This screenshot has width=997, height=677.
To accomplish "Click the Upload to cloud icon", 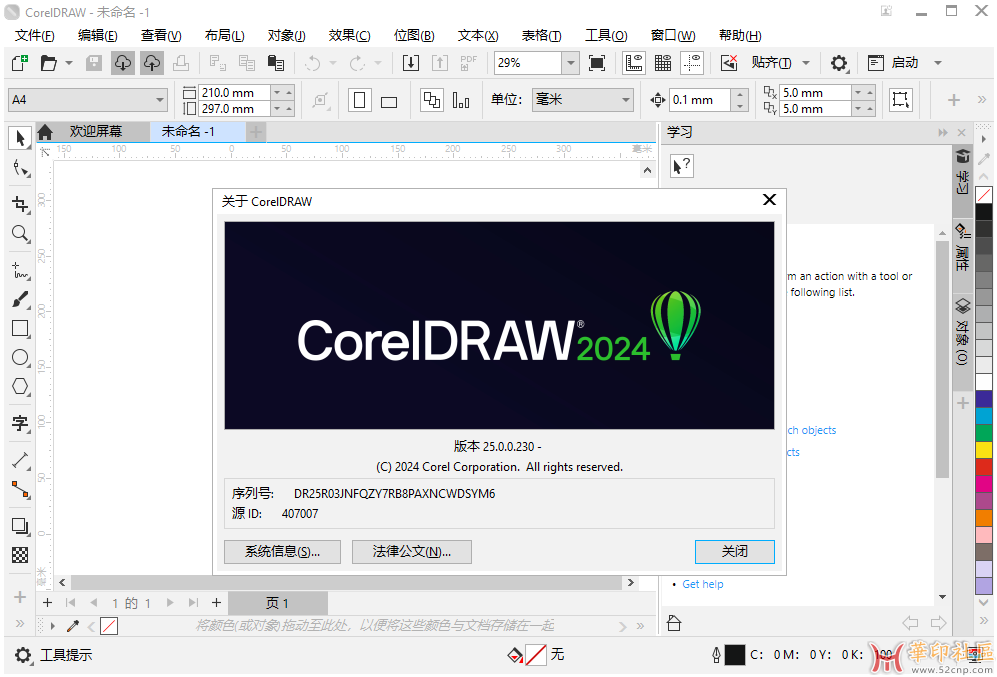I will [x=152, y=63].
